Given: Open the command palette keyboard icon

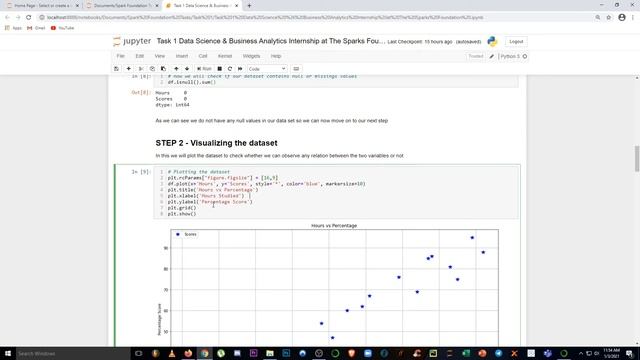Looking at the screenshot, I should 296,69.
